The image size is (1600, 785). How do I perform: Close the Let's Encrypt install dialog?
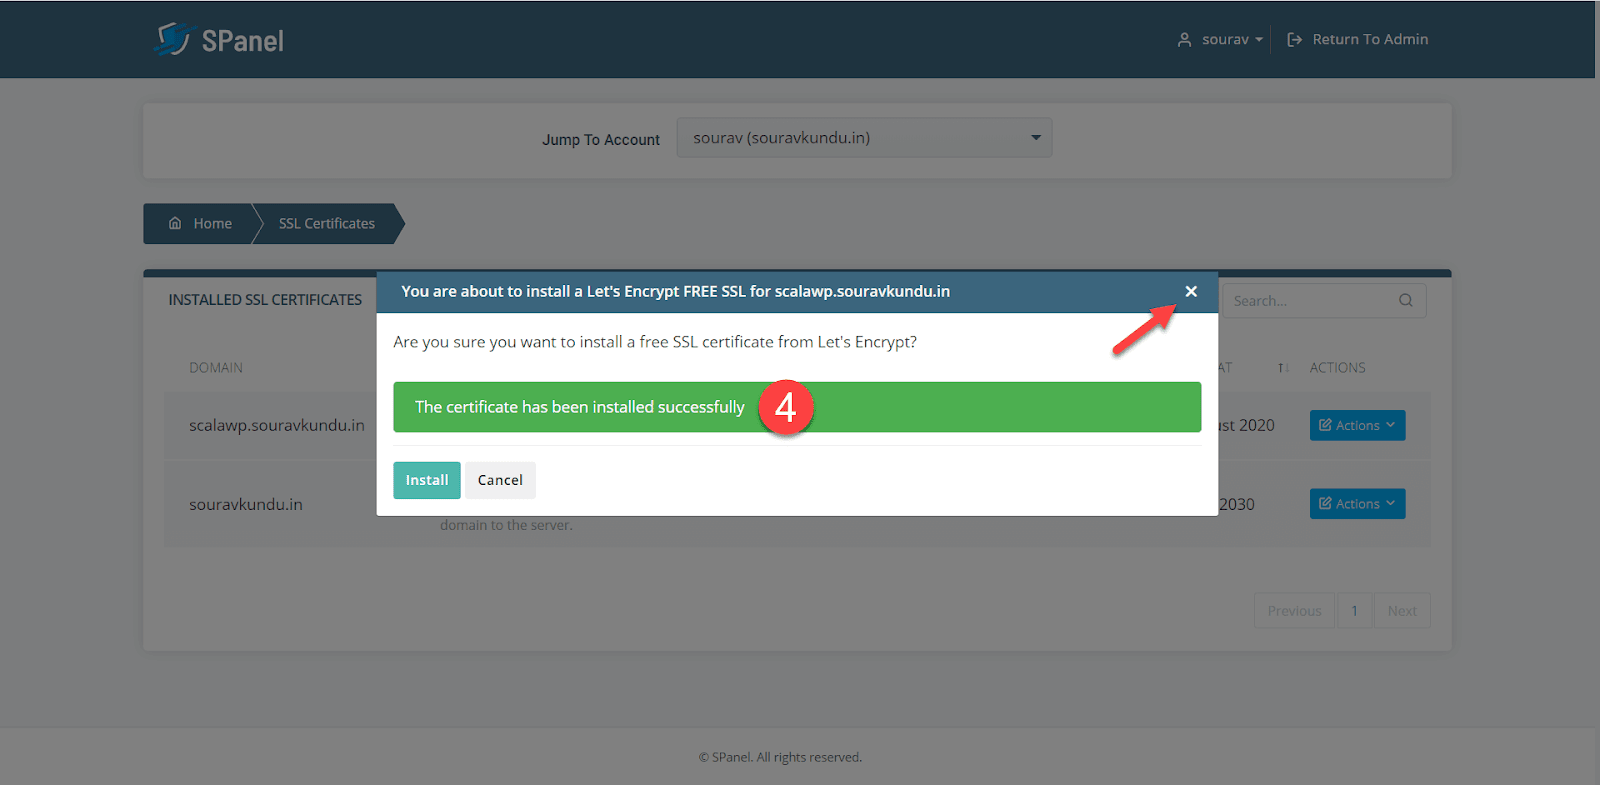click(1191, 291)
